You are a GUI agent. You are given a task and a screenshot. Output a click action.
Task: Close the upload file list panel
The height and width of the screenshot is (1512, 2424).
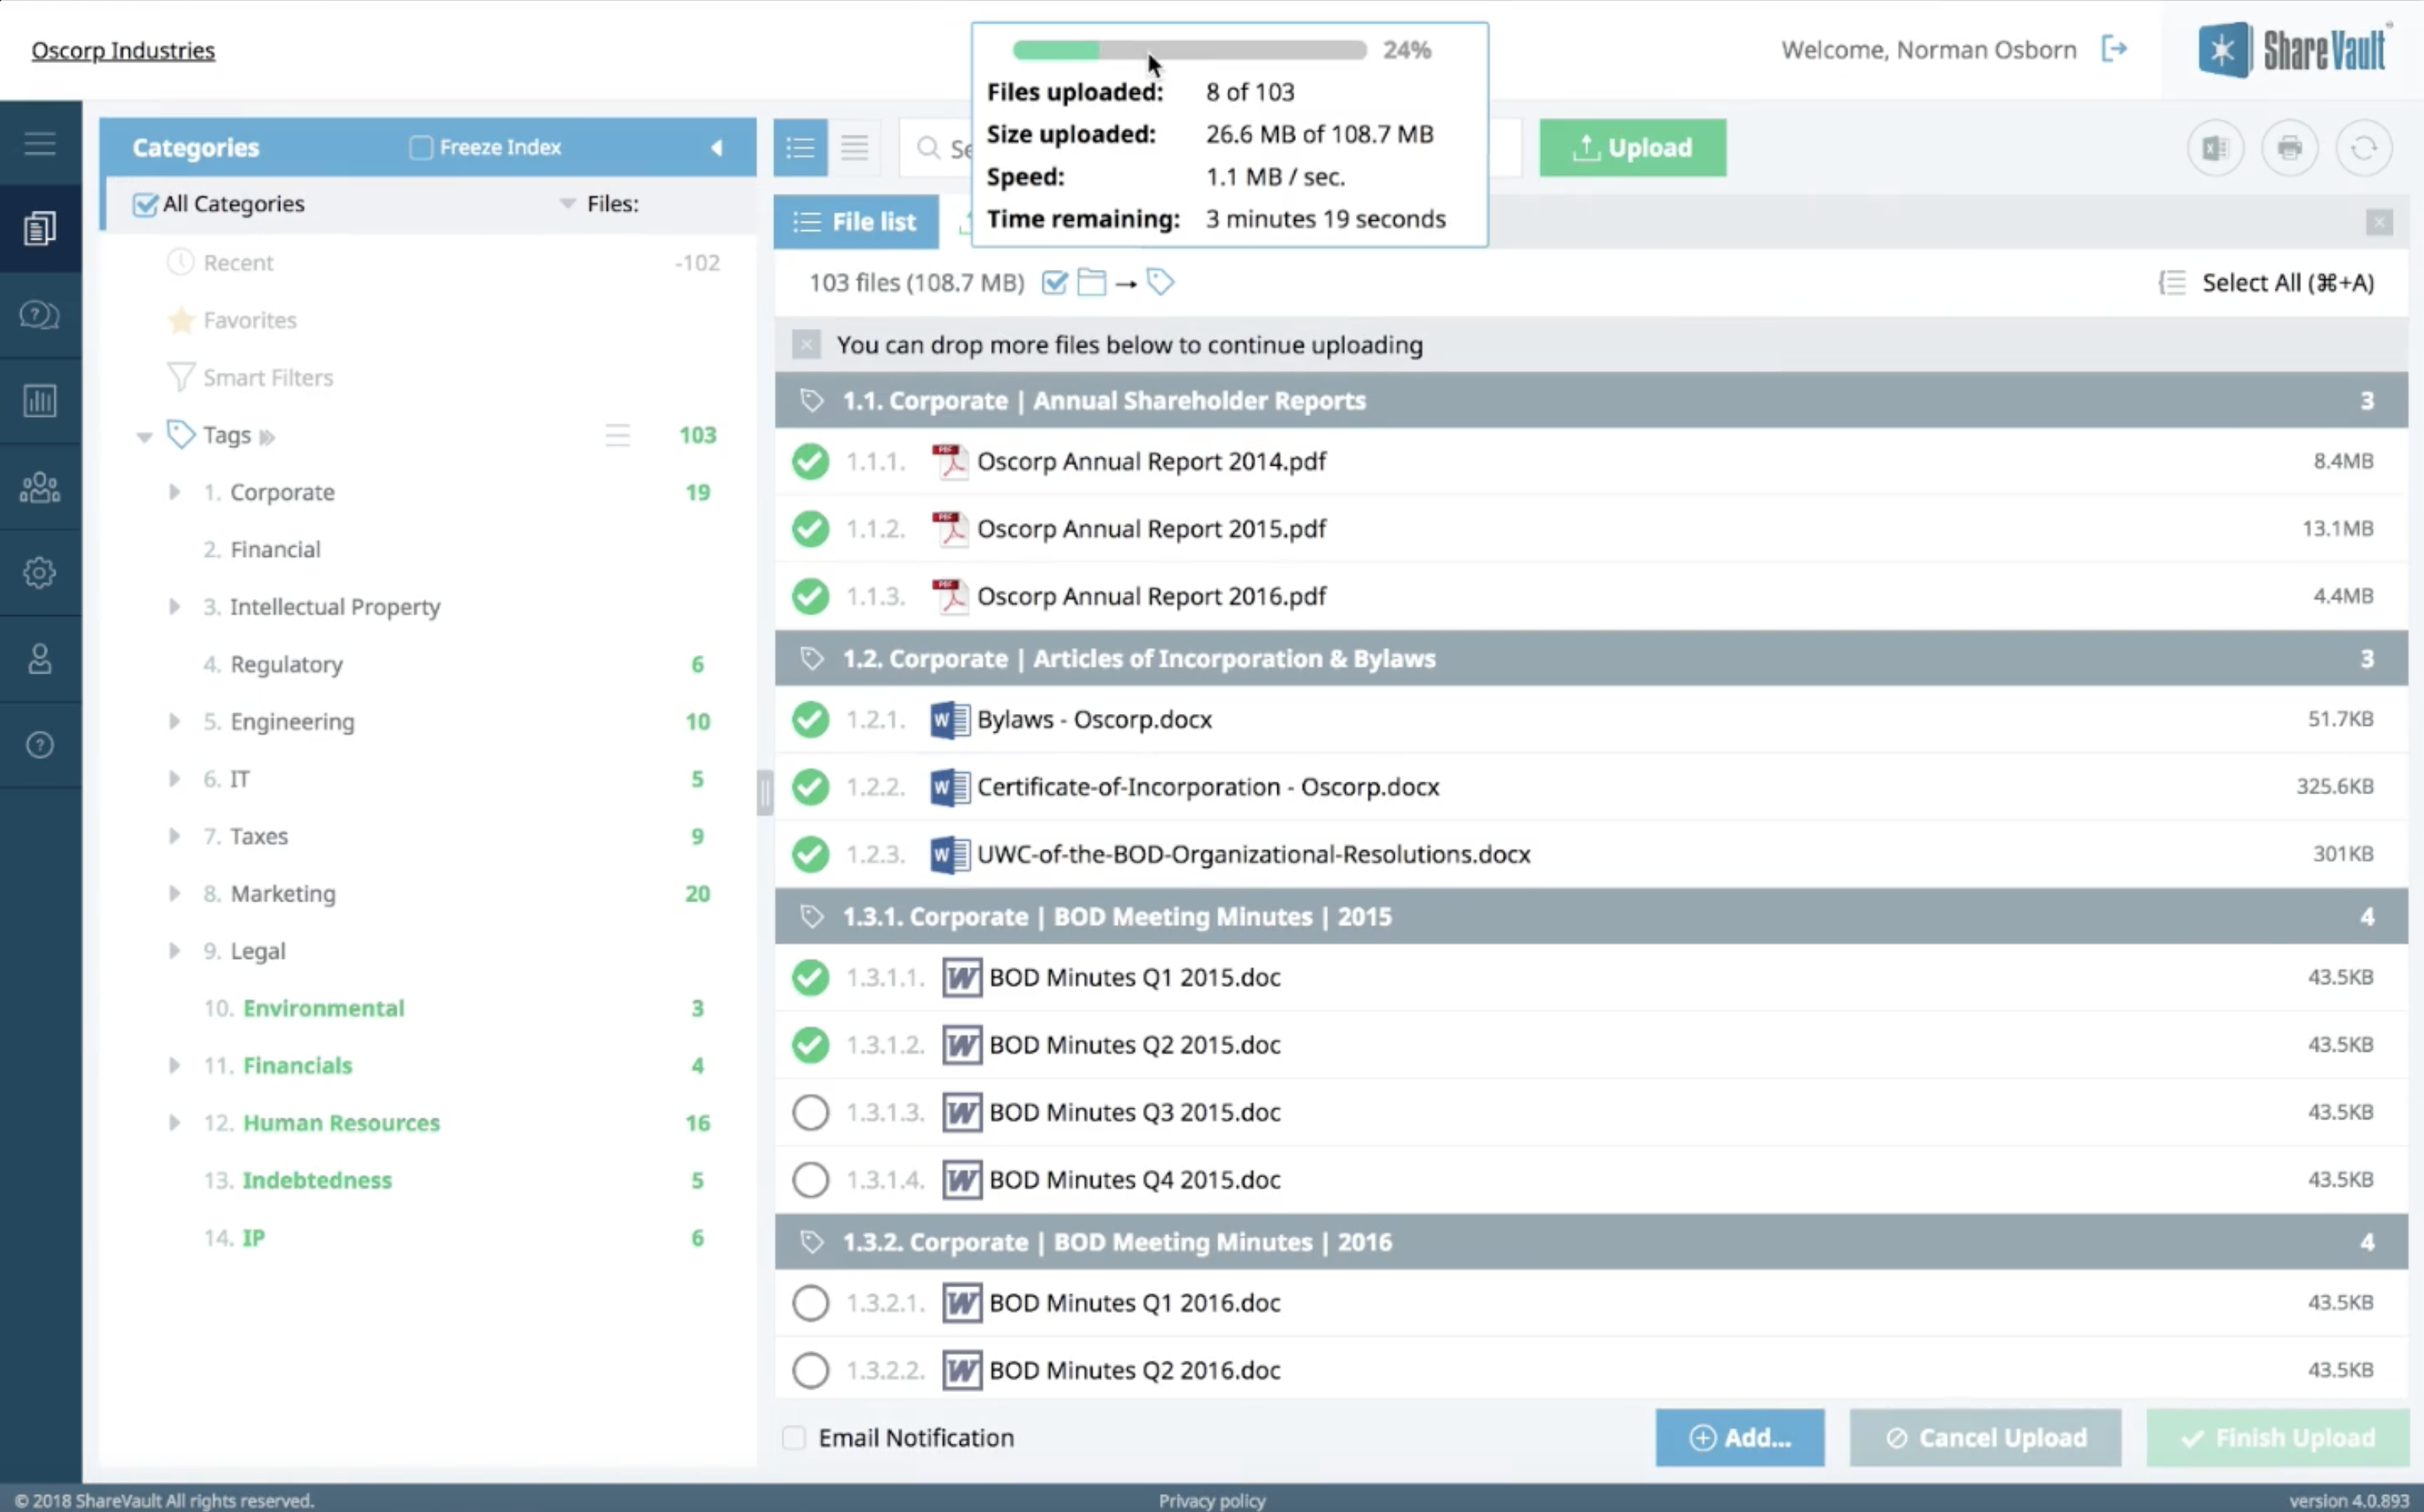2379,222
